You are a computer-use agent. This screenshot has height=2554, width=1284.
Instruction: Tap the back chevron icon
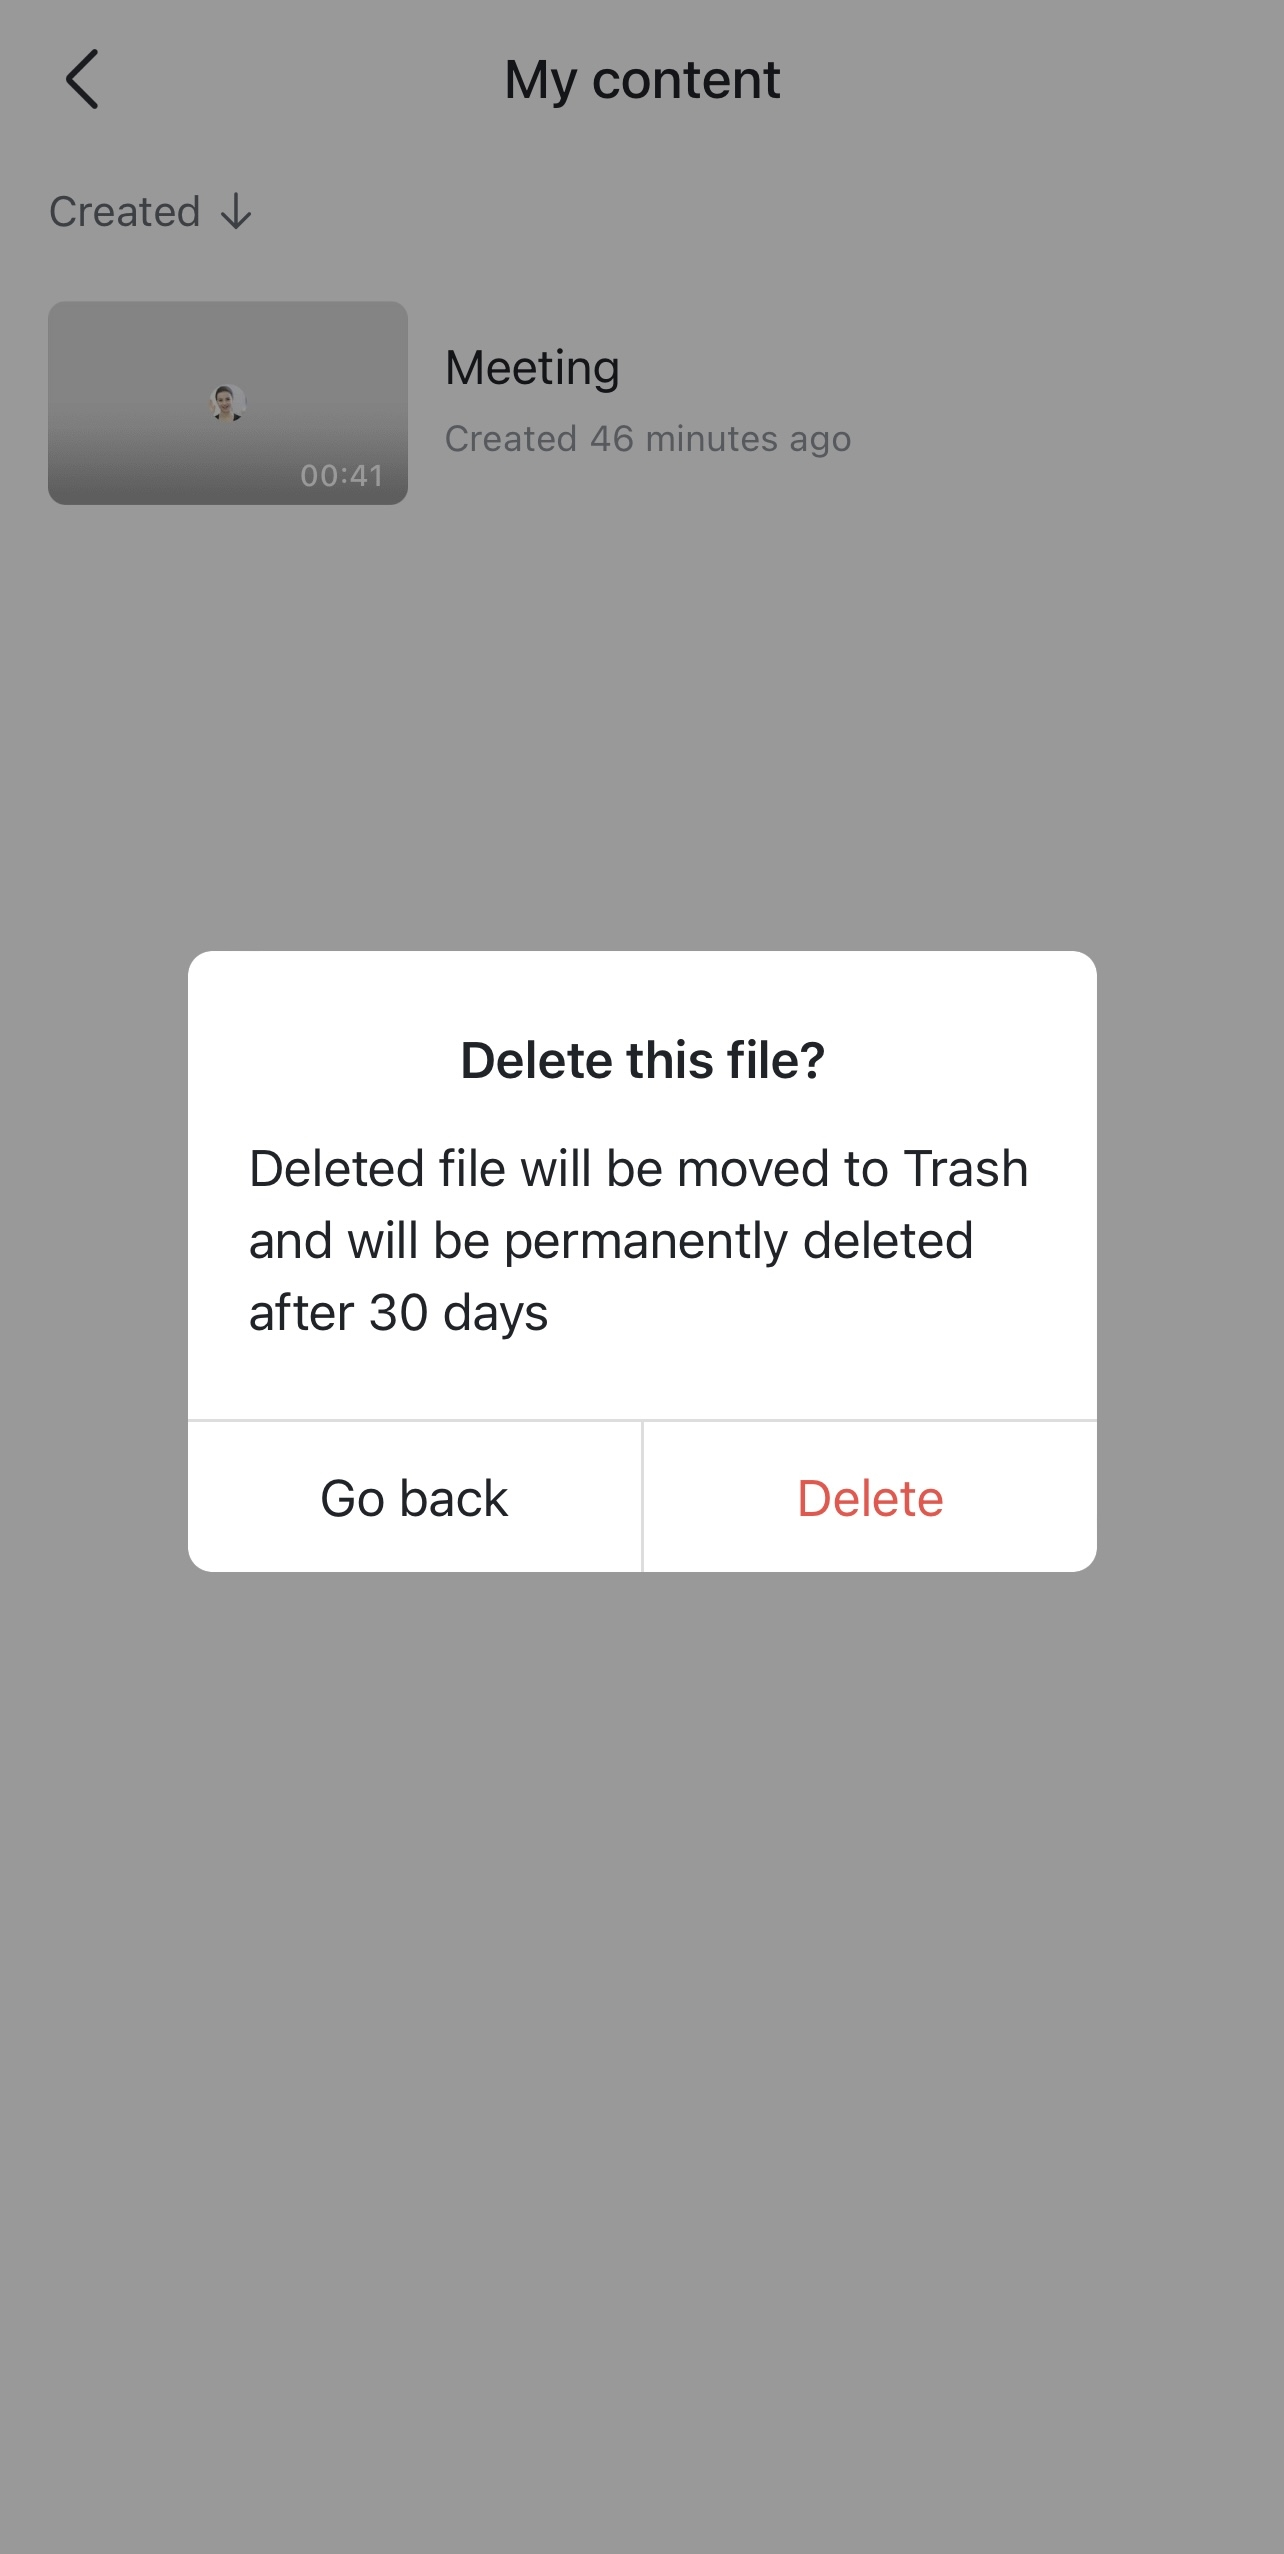point(82,79)
